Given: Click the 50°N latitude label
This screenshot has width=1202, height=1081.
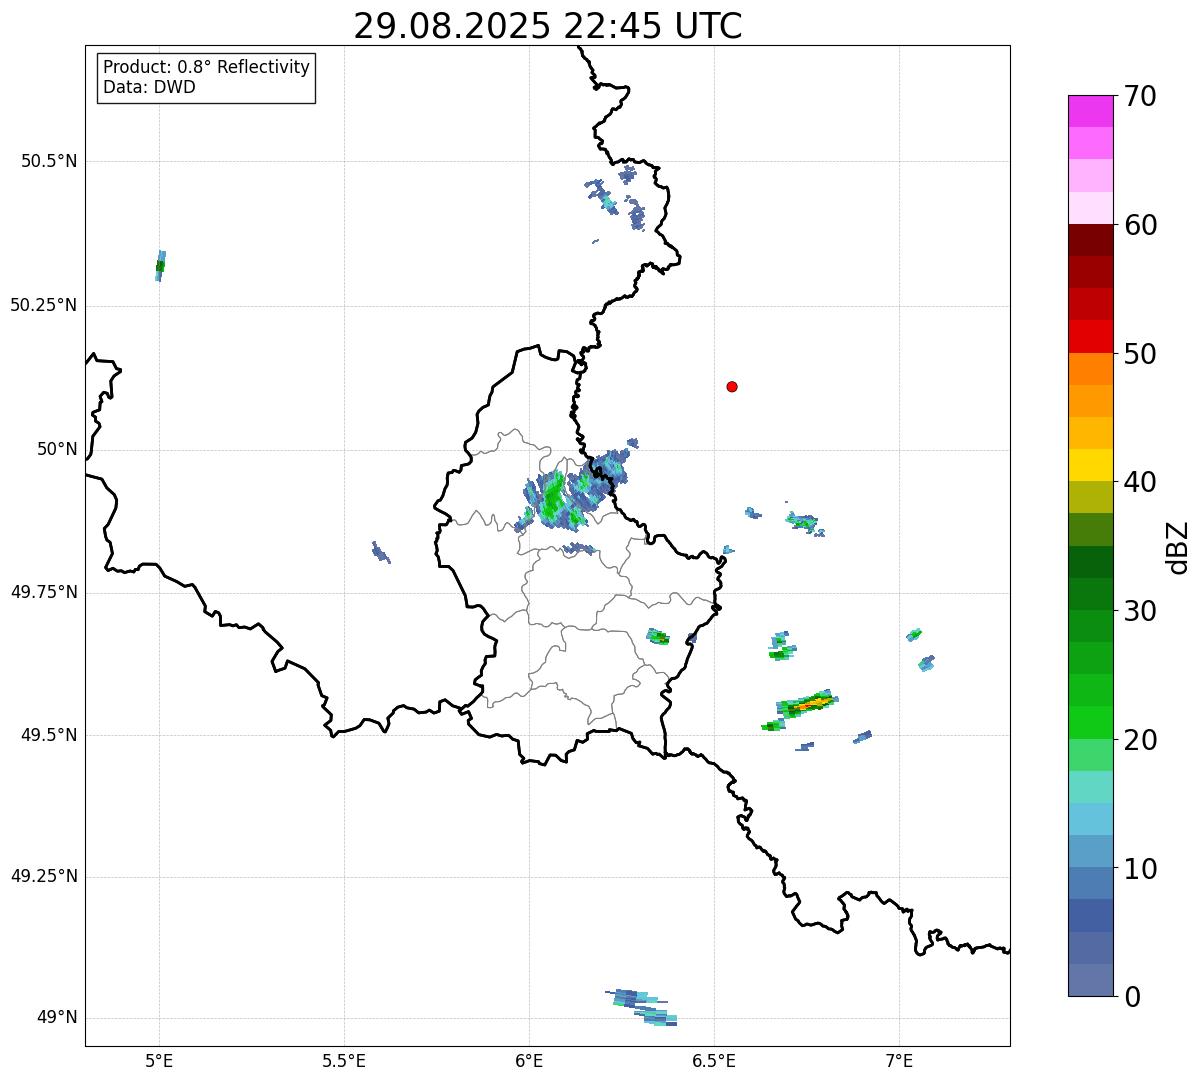Looking at the screenshot, I should [x=57, y=449].
